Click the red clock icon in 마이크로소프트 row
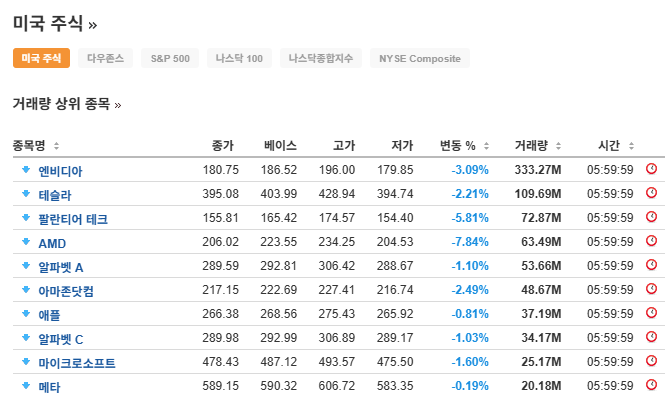Screen dimensions: 669x405 point(651,361)
